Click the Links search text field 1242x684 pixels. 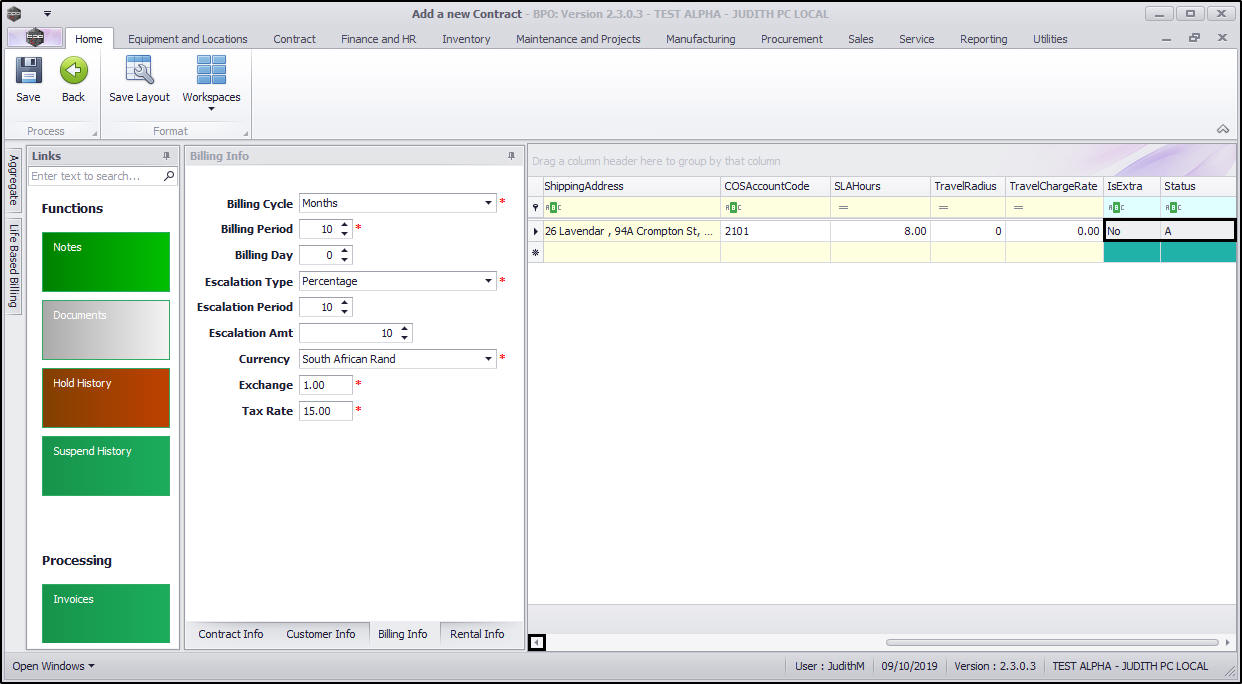(96, 176)
